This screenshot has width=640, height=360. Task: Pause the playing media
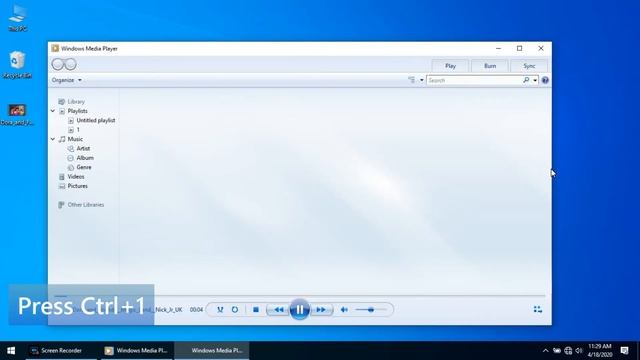(300, 310)
